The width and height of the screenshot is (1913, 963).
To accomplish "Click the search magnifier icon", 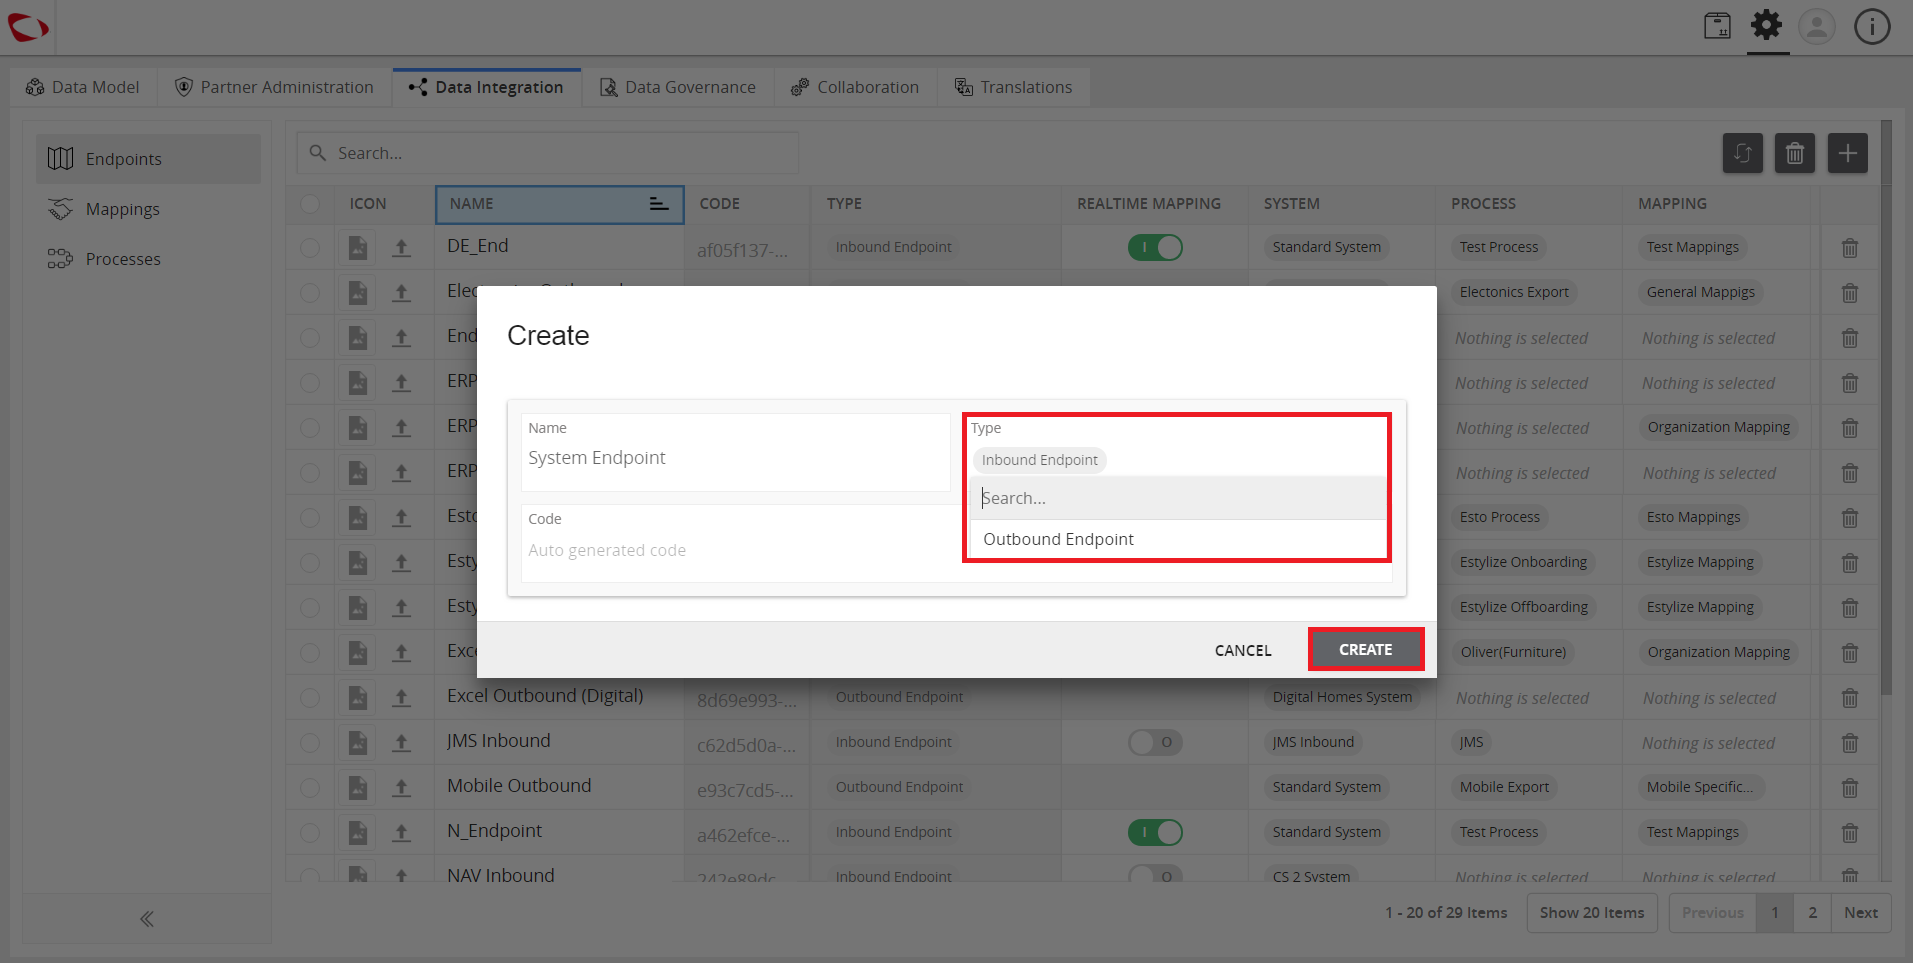I will pos(318,153).
